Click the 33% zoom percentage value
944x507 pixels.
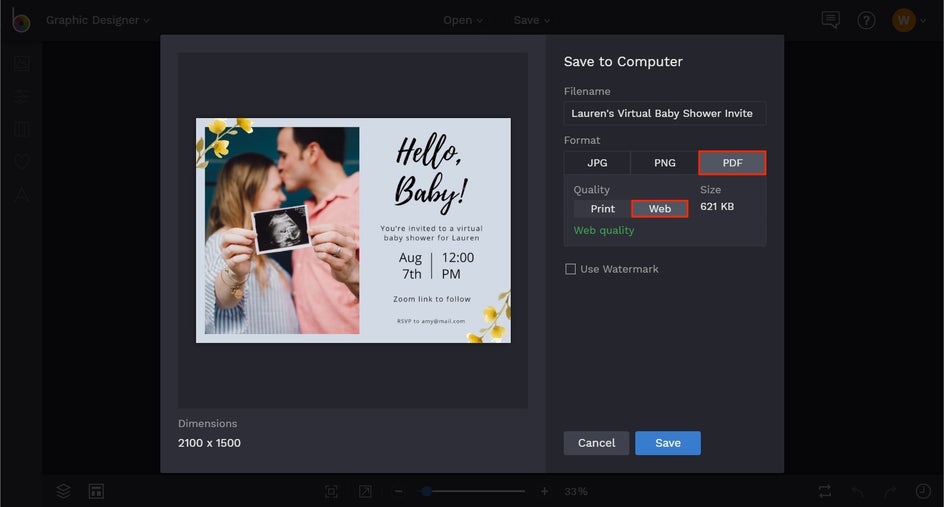[x=576, y=491]
